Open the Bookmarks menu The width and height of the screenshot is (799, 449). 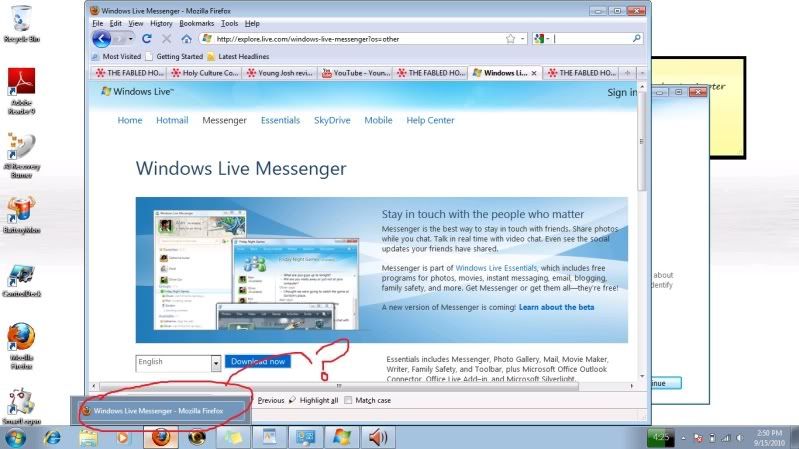point(197,23)
